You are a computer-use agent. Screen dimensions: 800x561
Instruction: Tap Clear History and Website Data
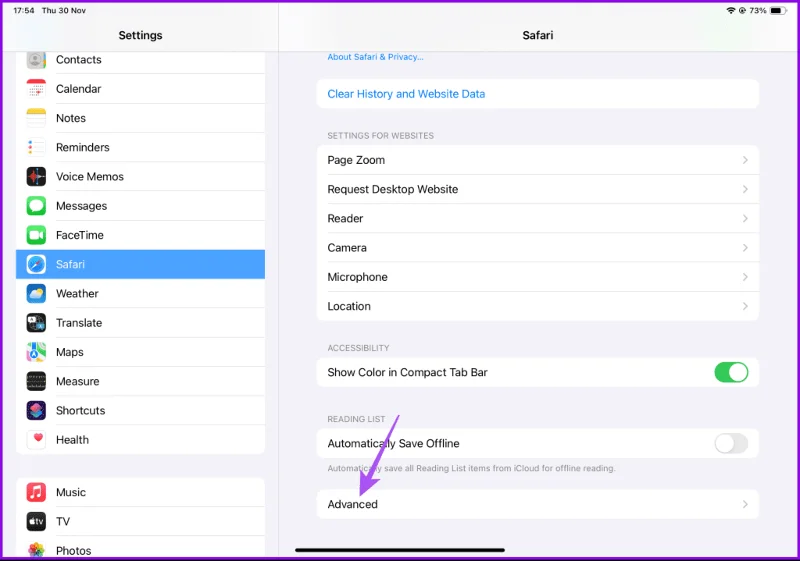(x=538, y=94)
